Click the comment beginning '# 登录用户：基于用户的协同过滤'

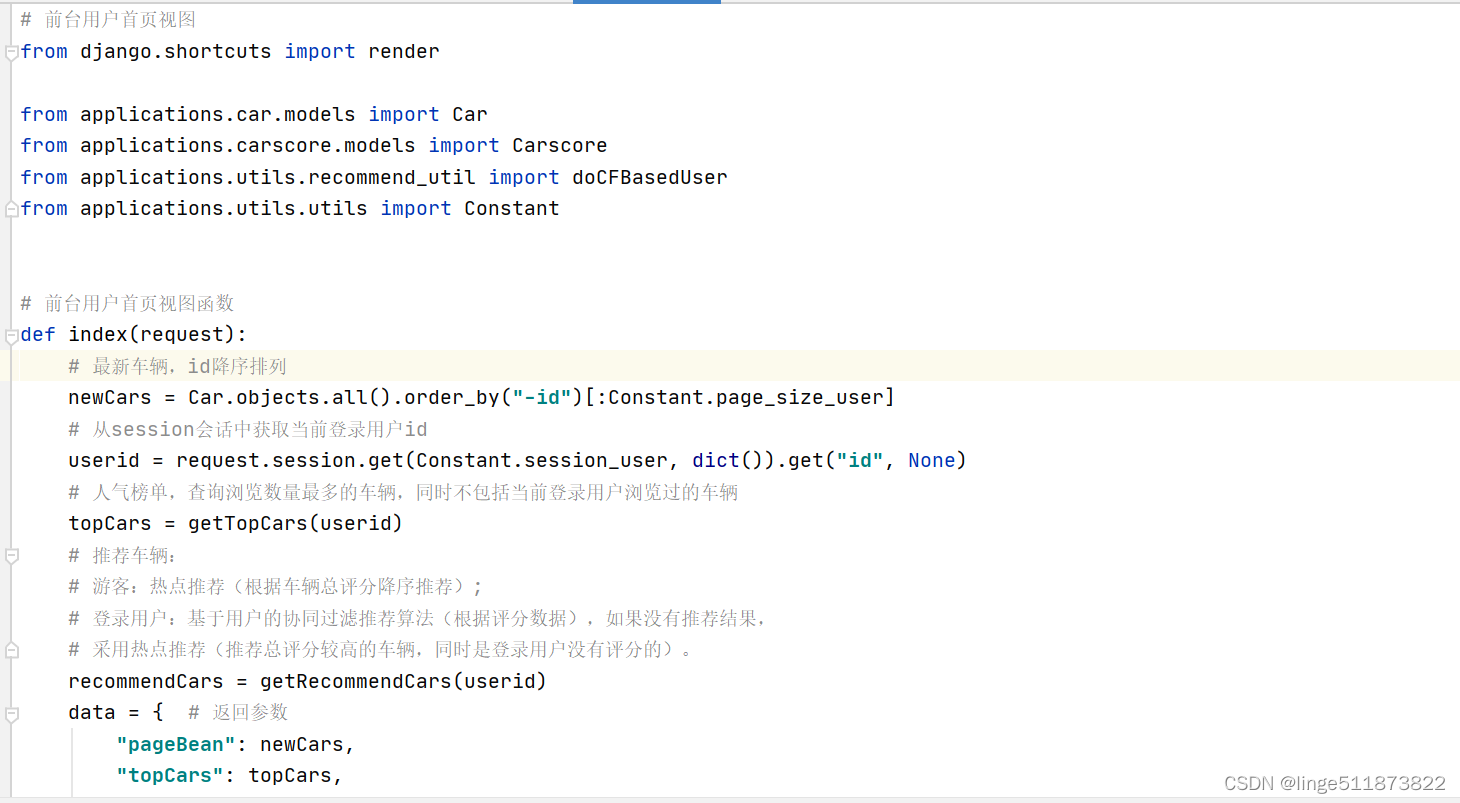pyautogui.click(x=418, y=618)
